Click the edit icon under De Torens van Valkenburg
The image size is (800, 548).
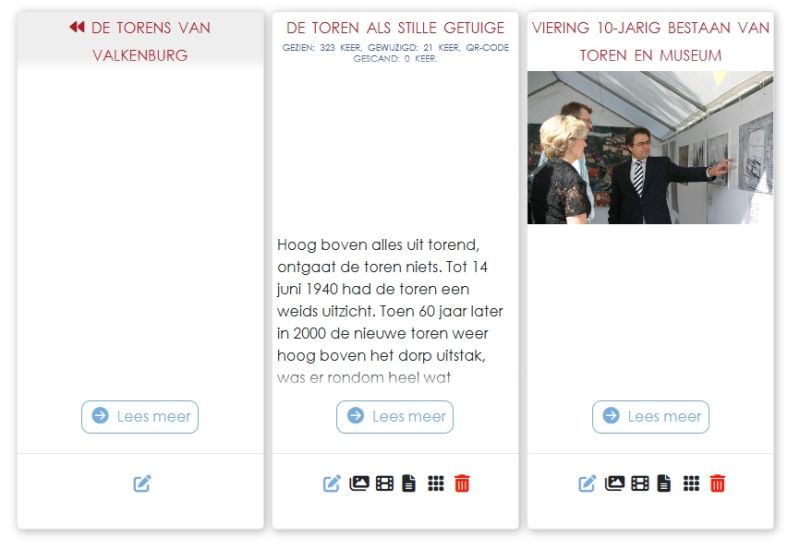point(142,483)
